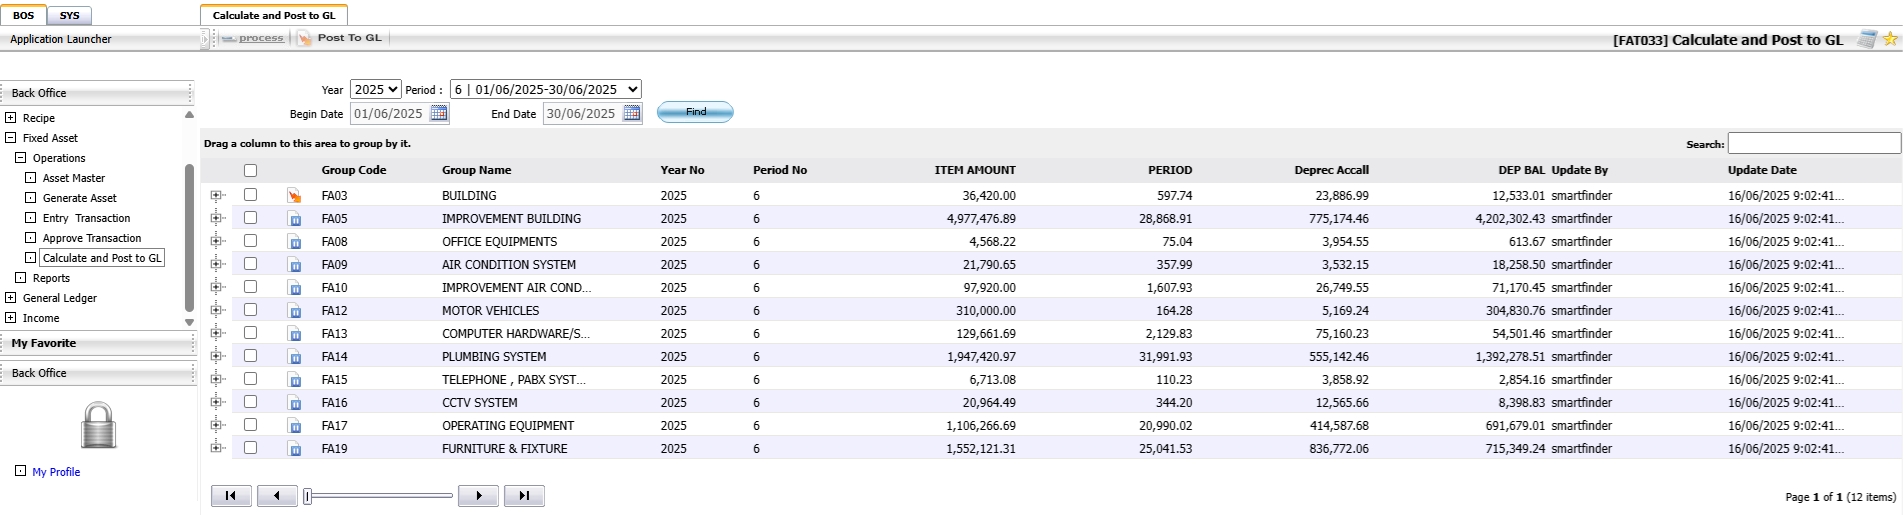Click the next page arrow button

tap(478, 496)
